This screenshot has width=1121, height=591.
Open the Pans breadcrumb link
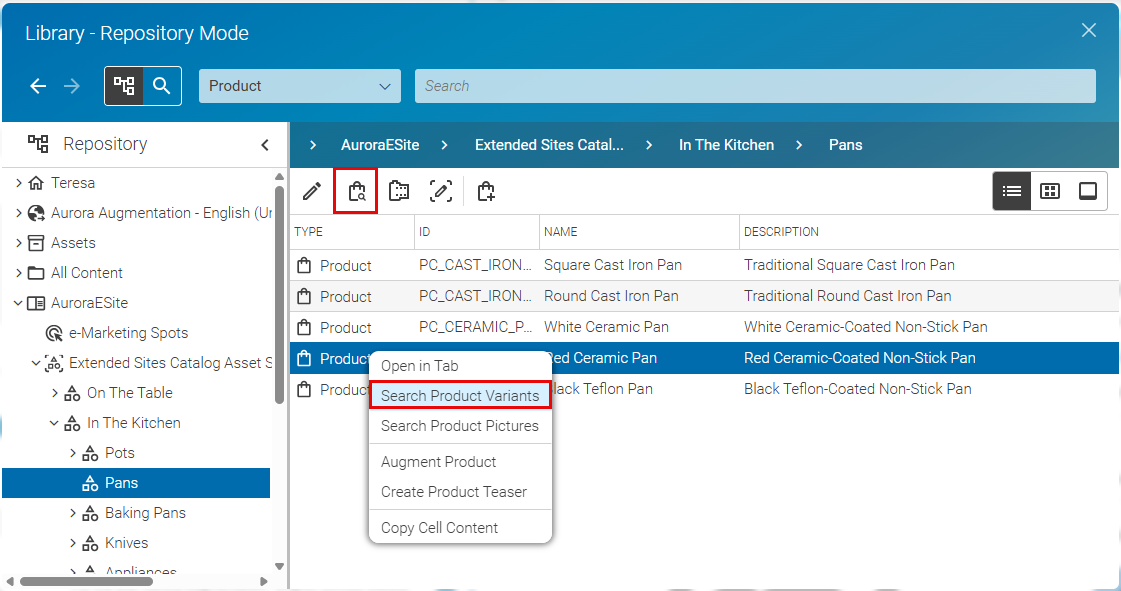click(845, 144)
